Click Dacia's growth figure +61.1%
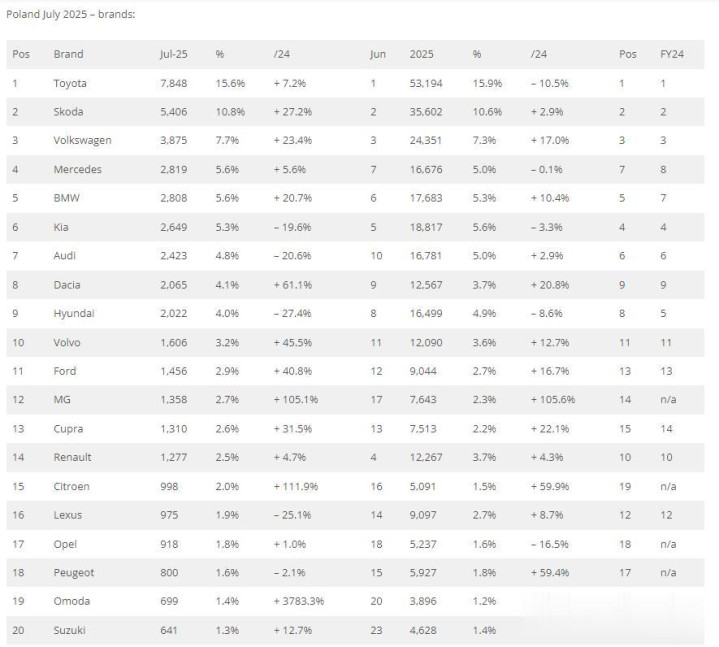Image resolution: width=719 pixels, height=647 pixels. click(x=293, y=285)
